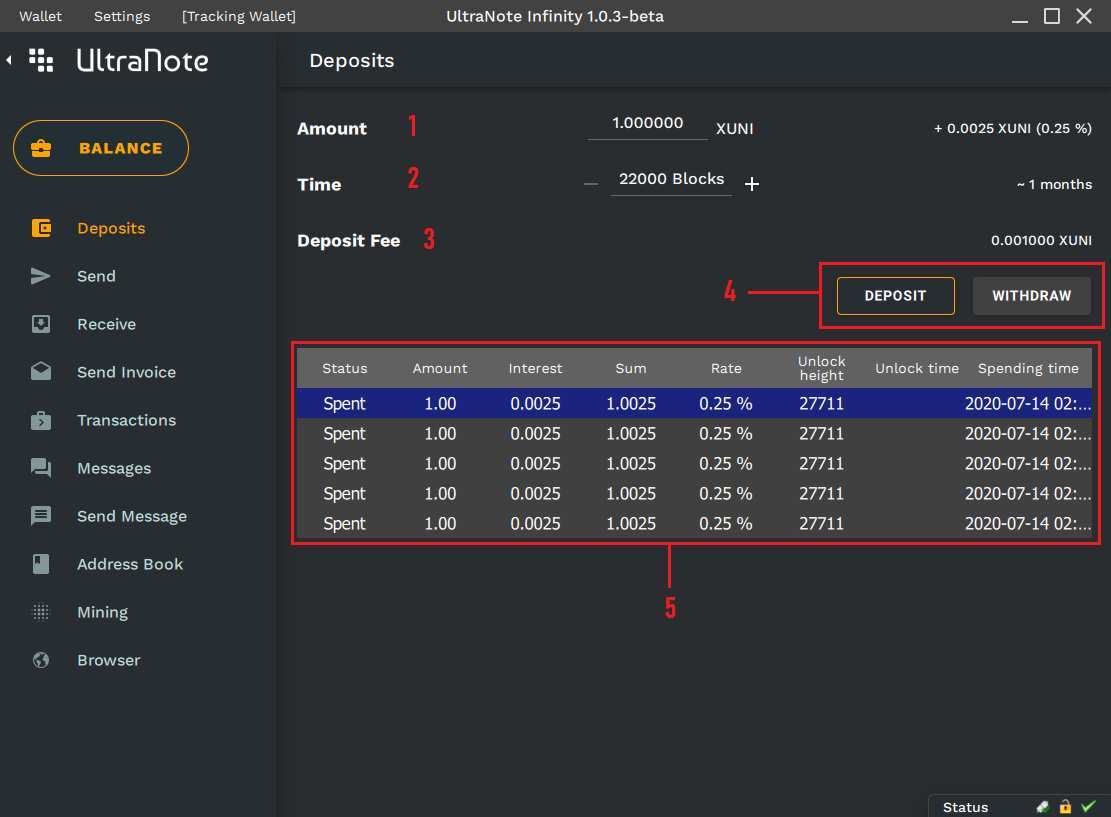
Task: Sort deposits by the Spending time header
Action: pyautogui.click(x=1028, y=368)
